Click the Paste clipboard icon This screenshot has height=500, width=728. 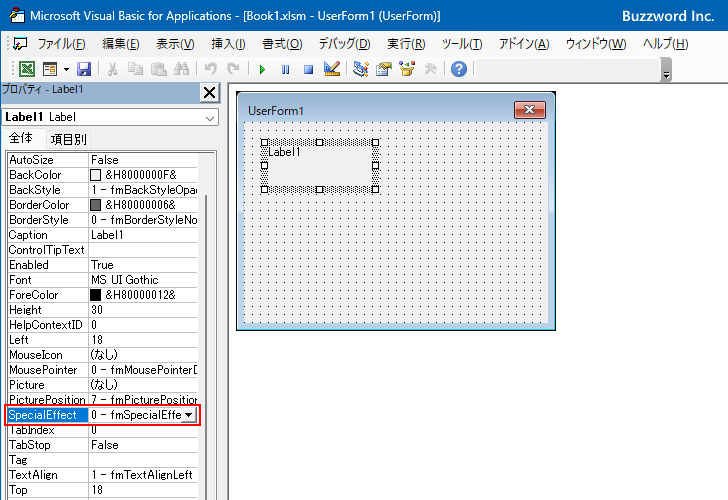pyautogui.click(x=158, y=69)
